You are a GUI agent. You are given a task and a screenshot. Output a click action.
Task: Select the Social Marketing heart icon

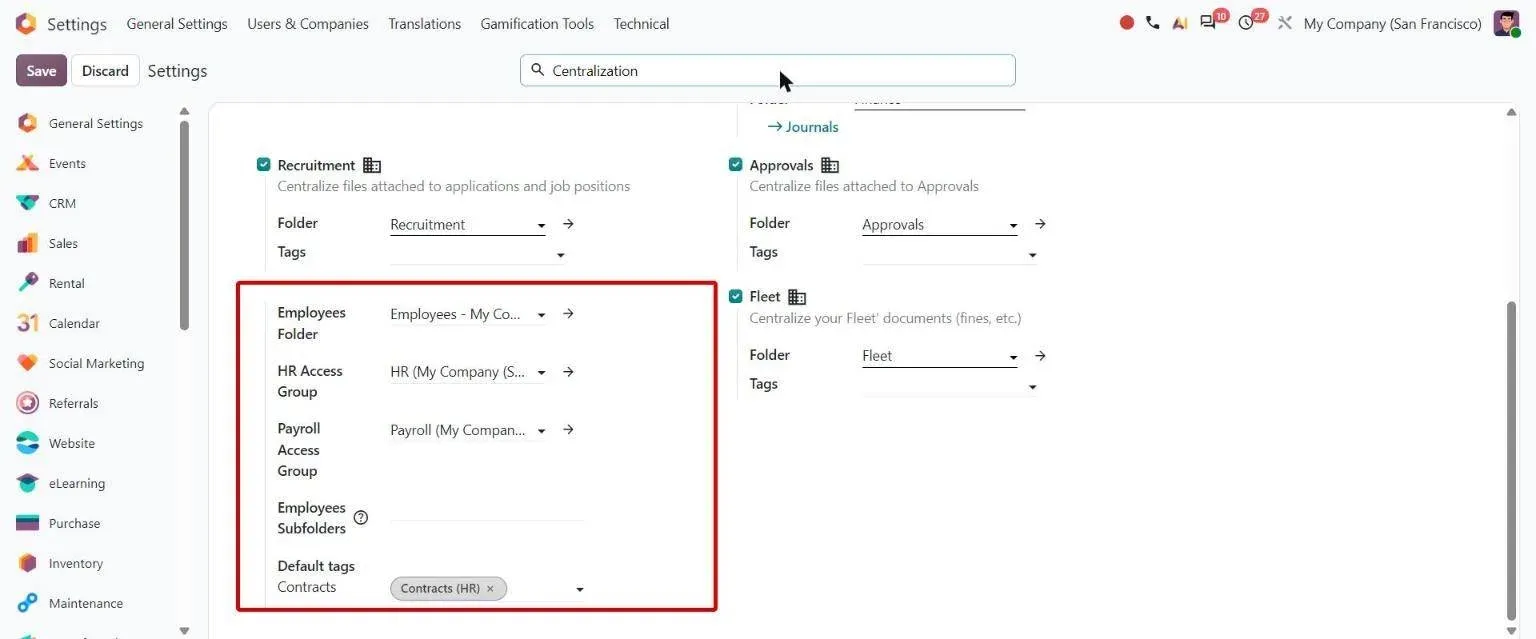point(28,363)
